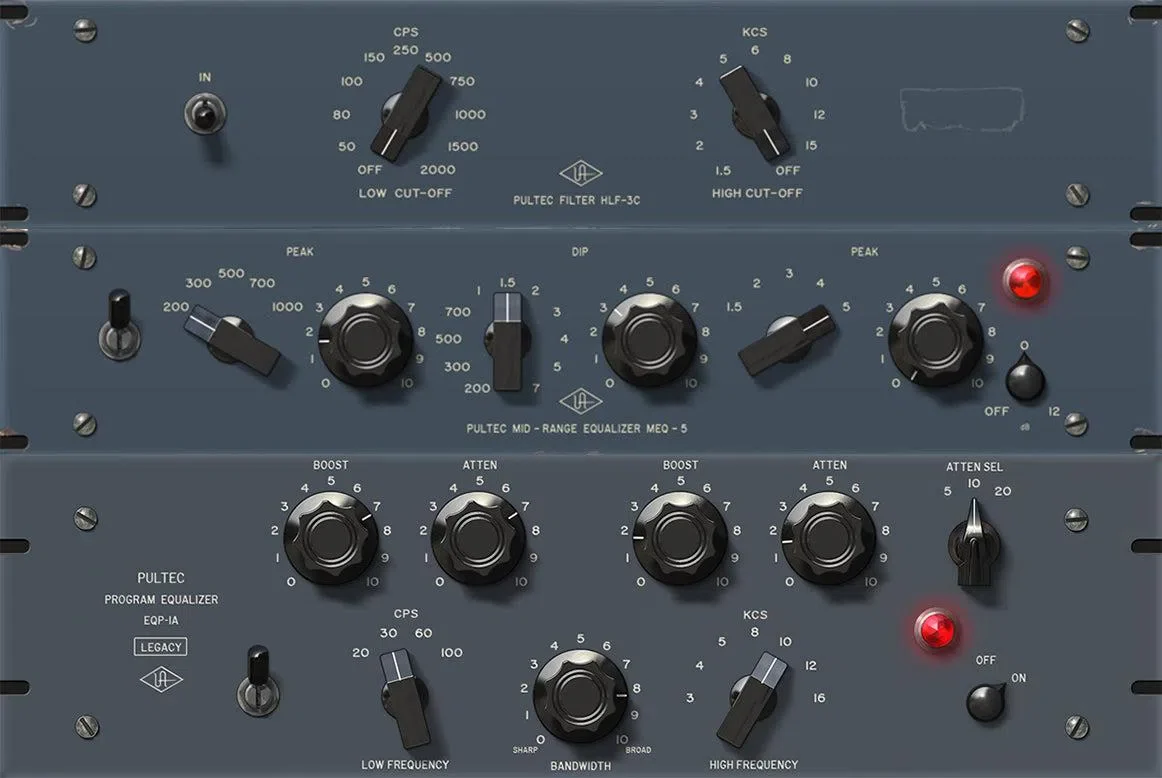Click the MEQ-5 low Peak gain knob
This screenshot has height=778, width=1162.
pyautogui.click(x=366, y=339)
